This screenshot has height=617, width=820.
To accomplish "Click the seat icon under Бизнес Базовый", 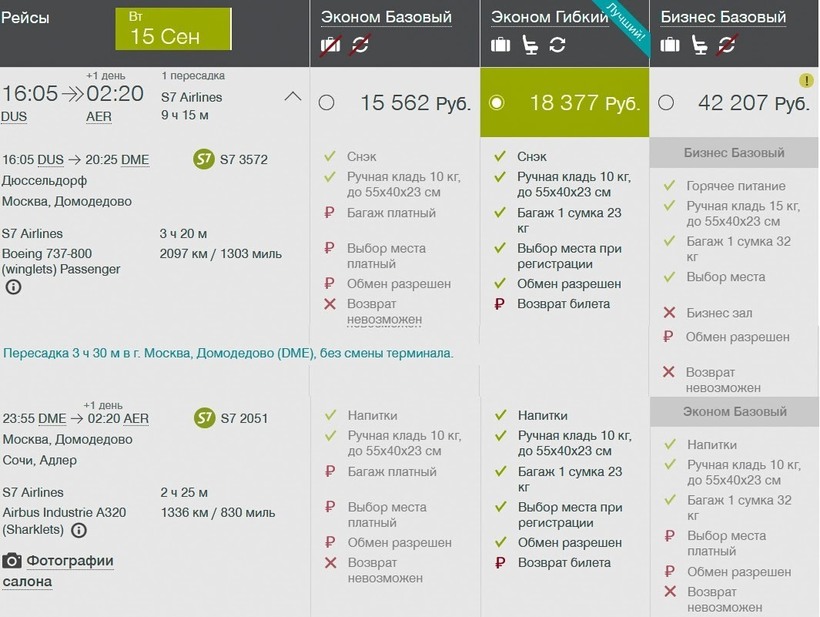I will click(699, 45).
